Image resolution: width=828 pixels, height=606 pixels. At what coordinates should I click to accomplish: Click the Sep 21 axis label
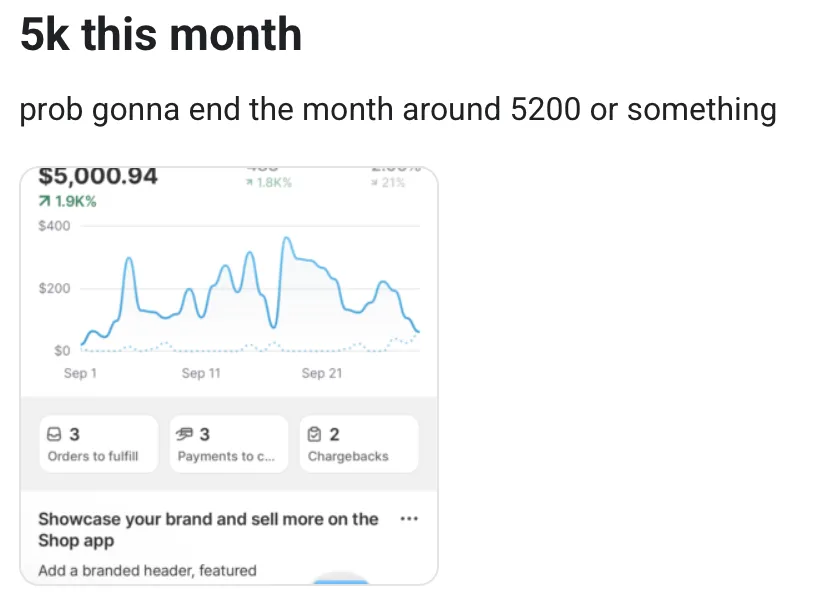[x=322, y=373]
